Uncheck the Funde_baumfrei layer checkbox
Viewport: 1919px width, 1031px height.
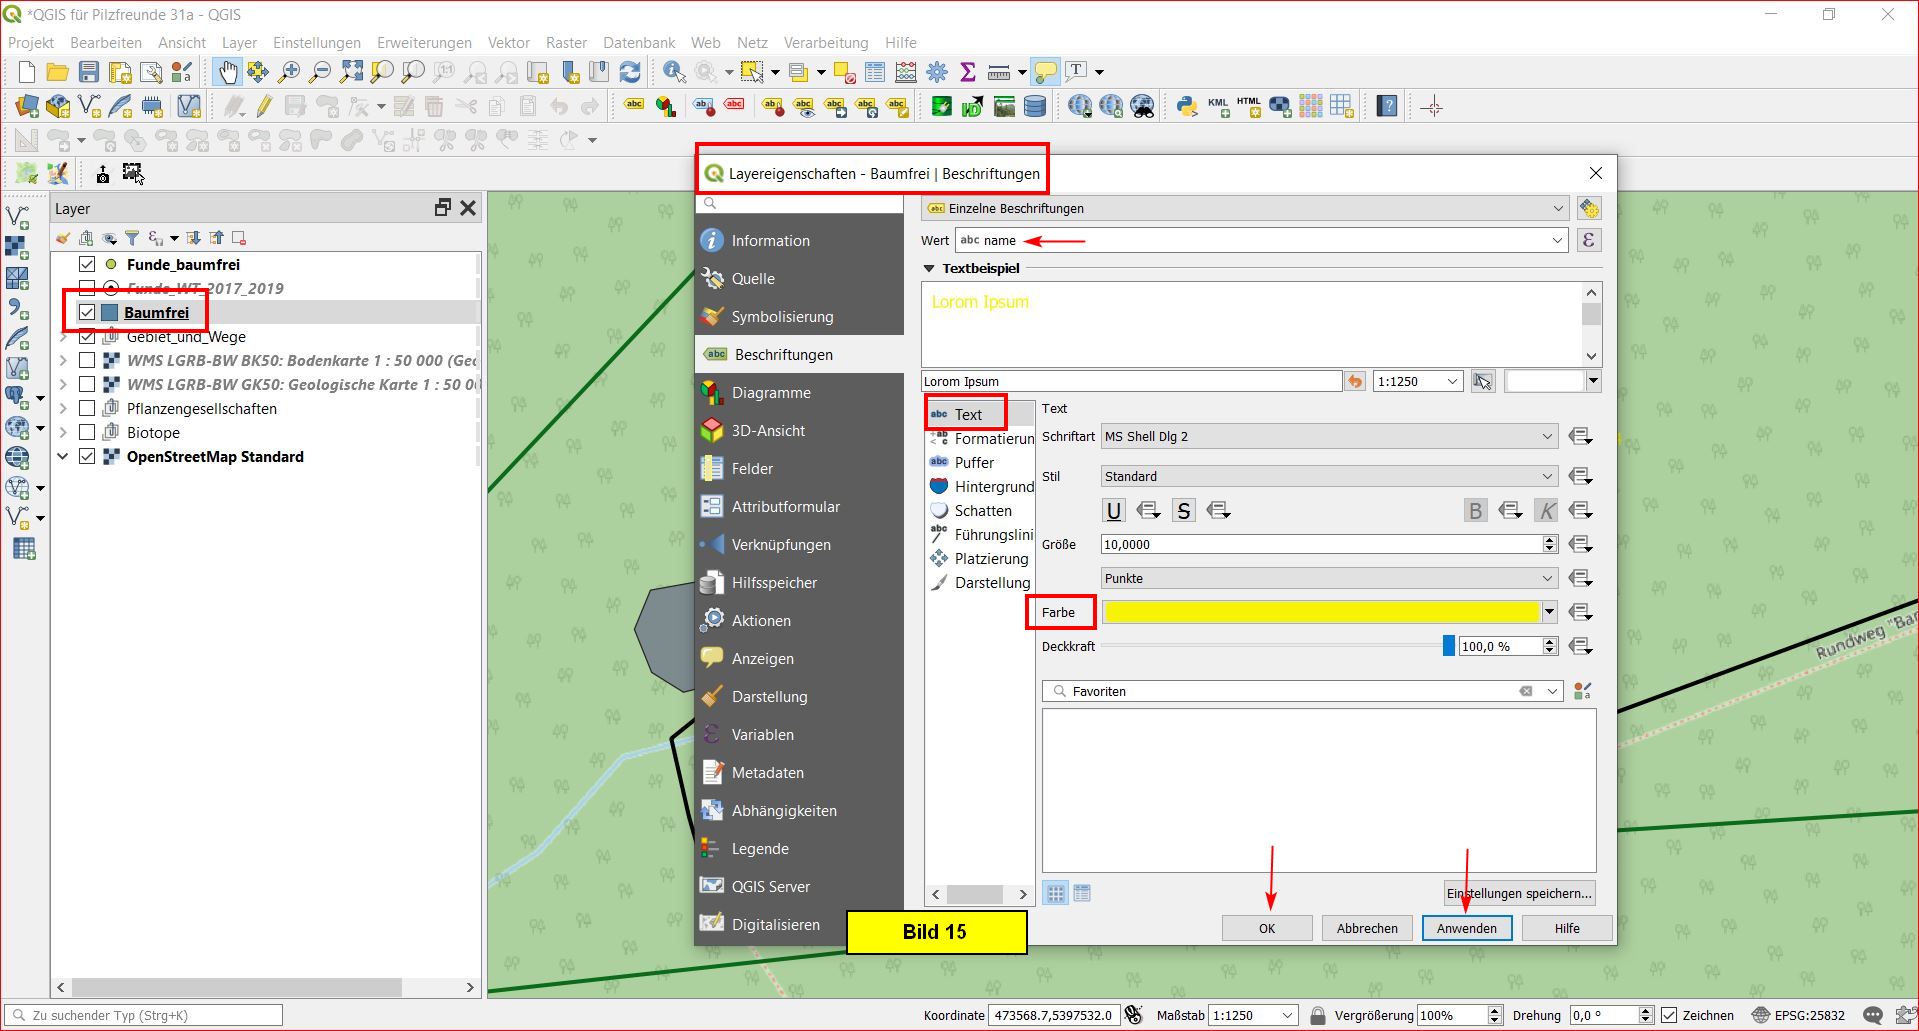(87, 264)
